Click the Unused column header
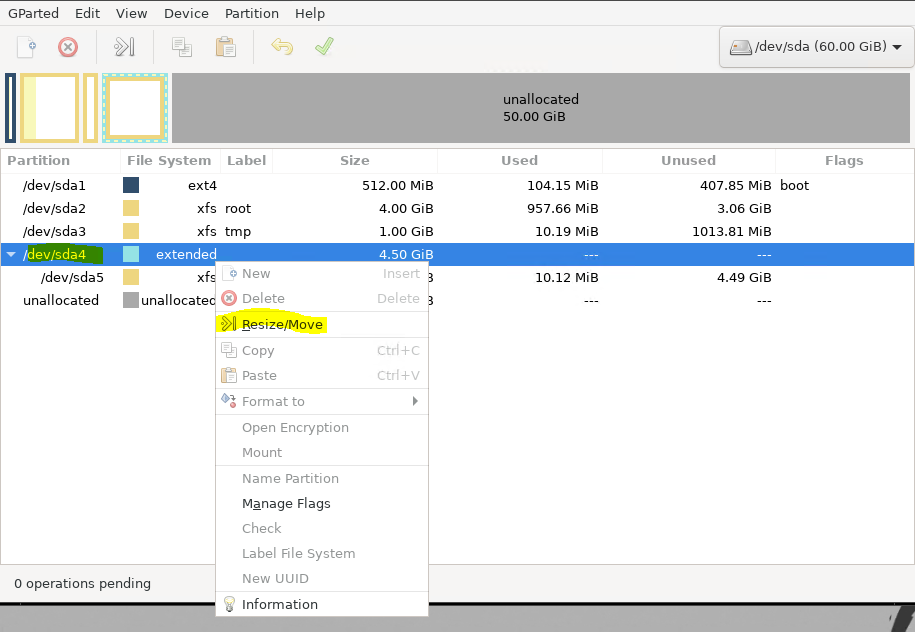The width and height of the screenshot is (915, 632). coord(689,160)
